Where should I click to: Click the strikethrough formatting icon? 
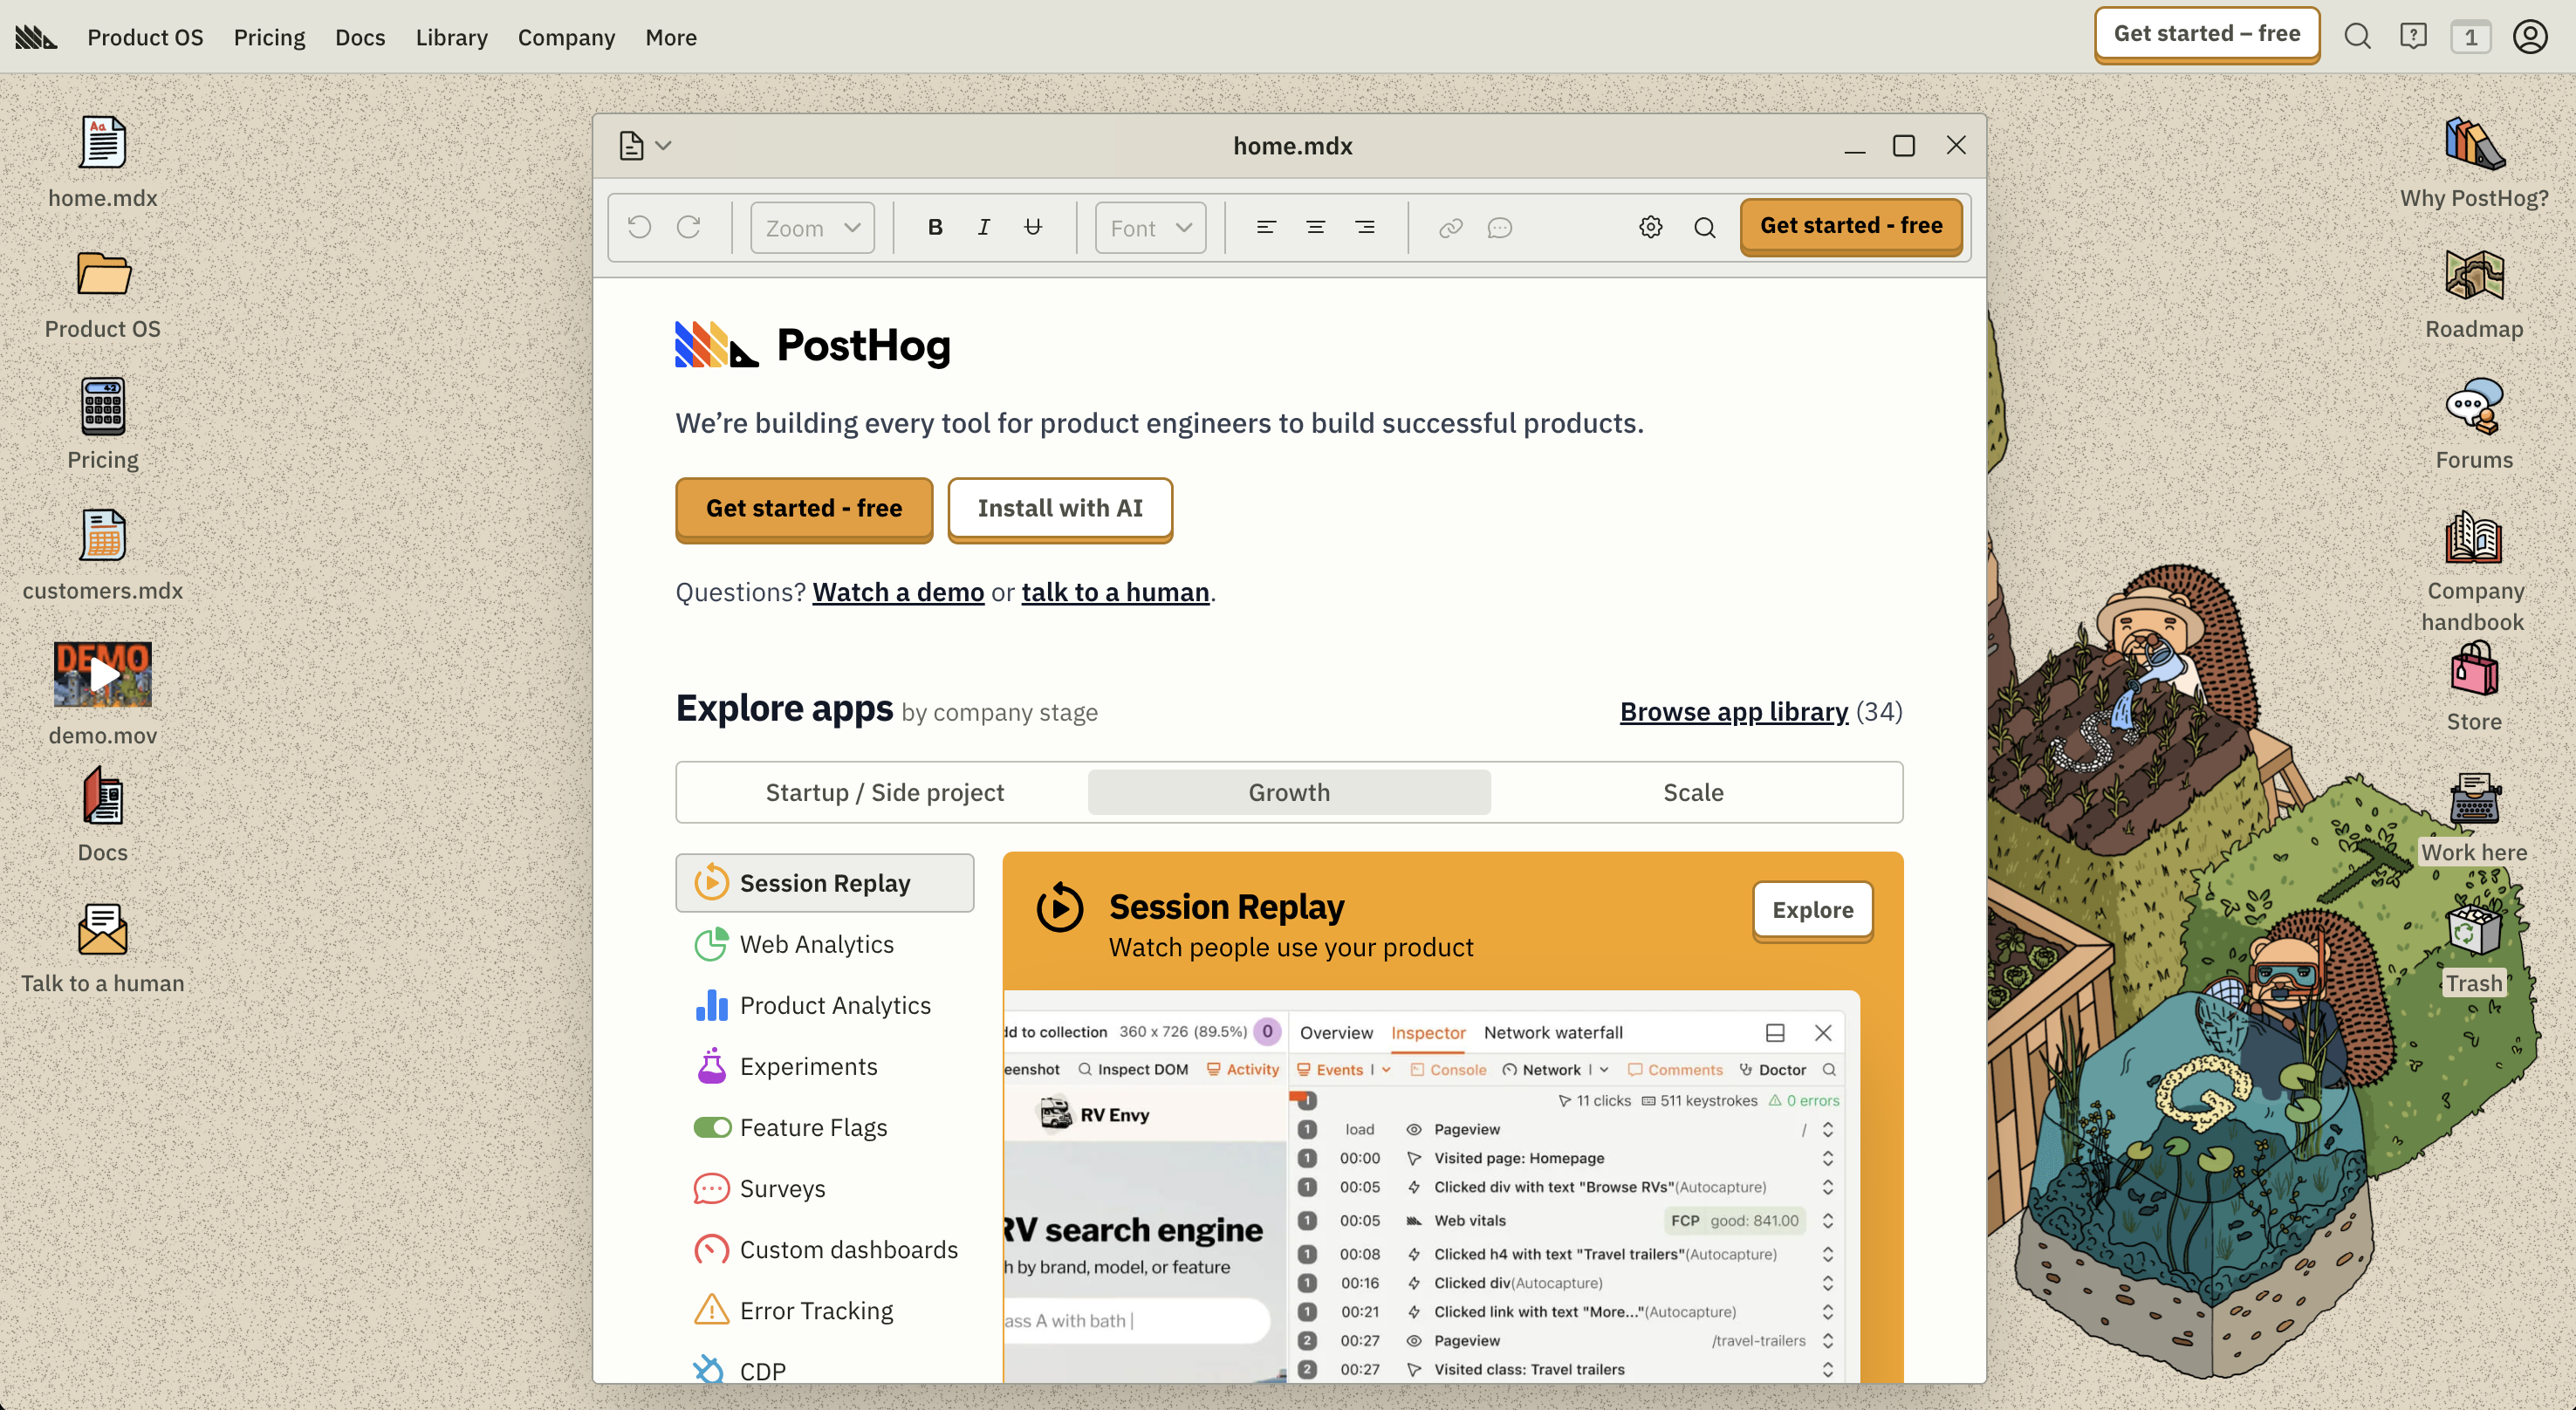coord(1033,228)
